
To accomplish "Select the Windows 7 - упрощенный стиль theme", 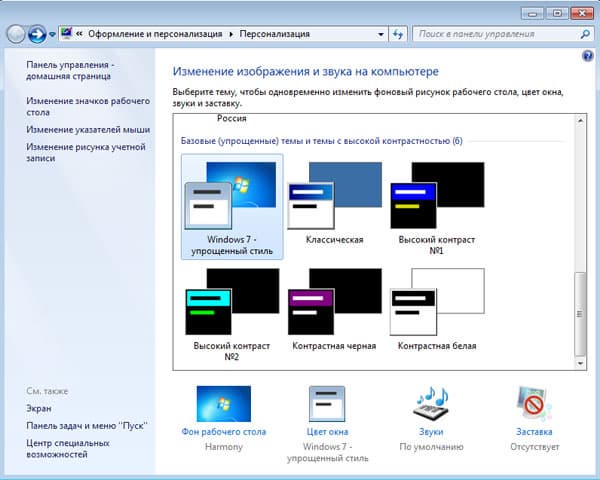I will coord(232,207).
